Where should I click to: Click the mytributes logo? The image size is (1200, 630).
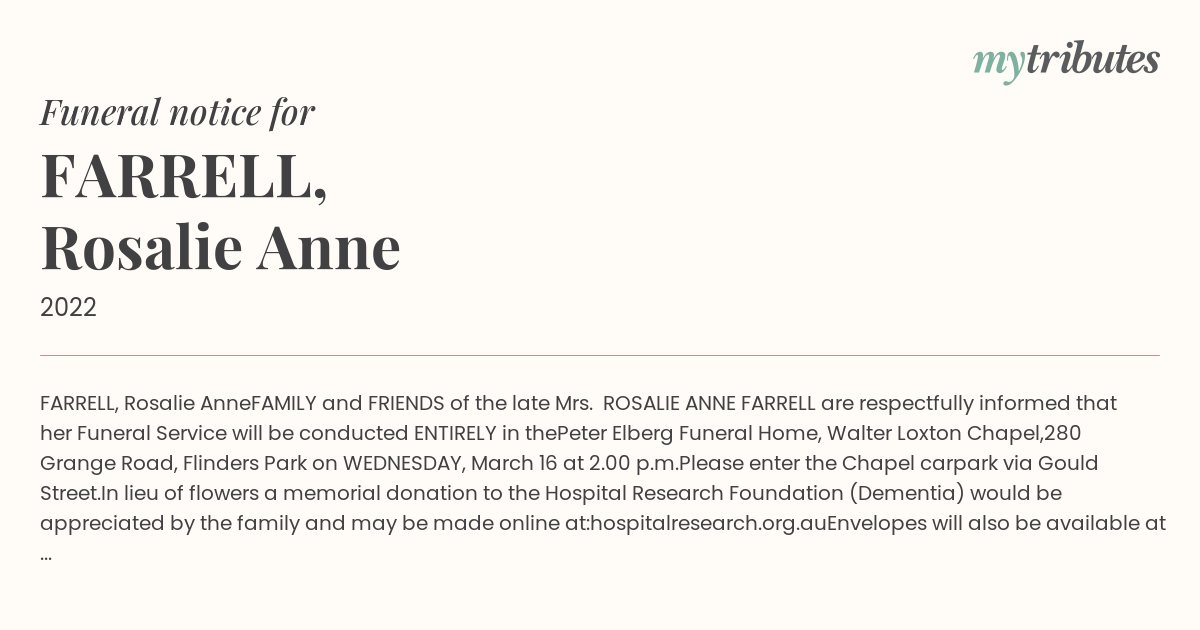[x=1066, y=60]
